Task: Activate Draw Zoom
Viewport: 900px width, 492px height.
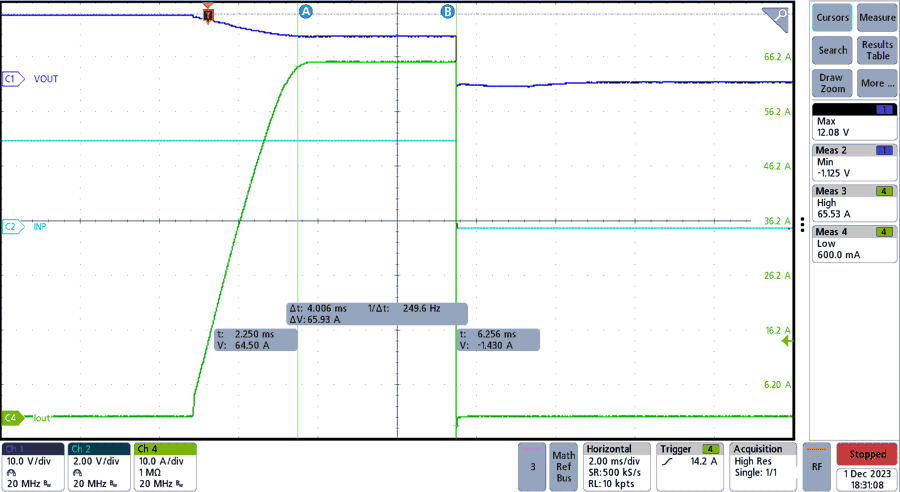Action: coord(832,83)
